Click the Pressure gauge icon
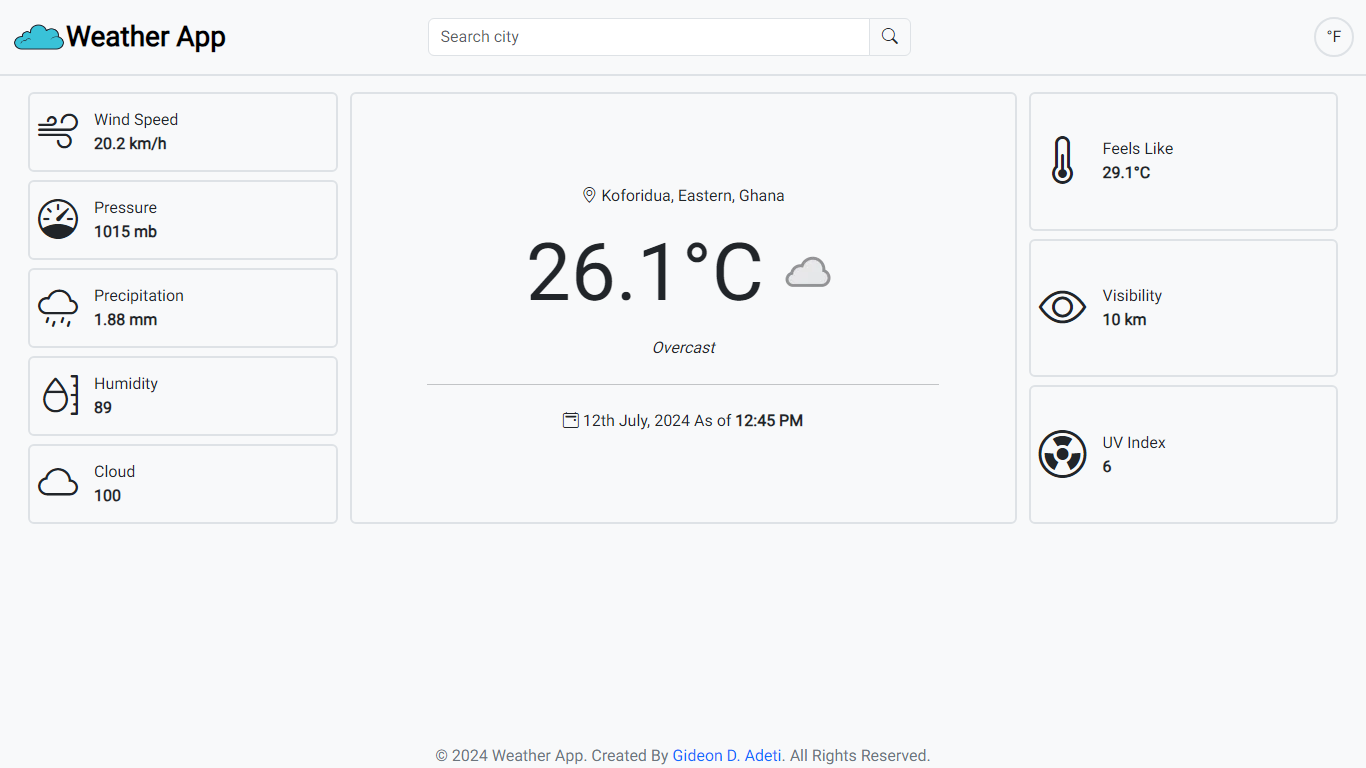The width and height of the screenshot is (1366, 768). point(58,218)
